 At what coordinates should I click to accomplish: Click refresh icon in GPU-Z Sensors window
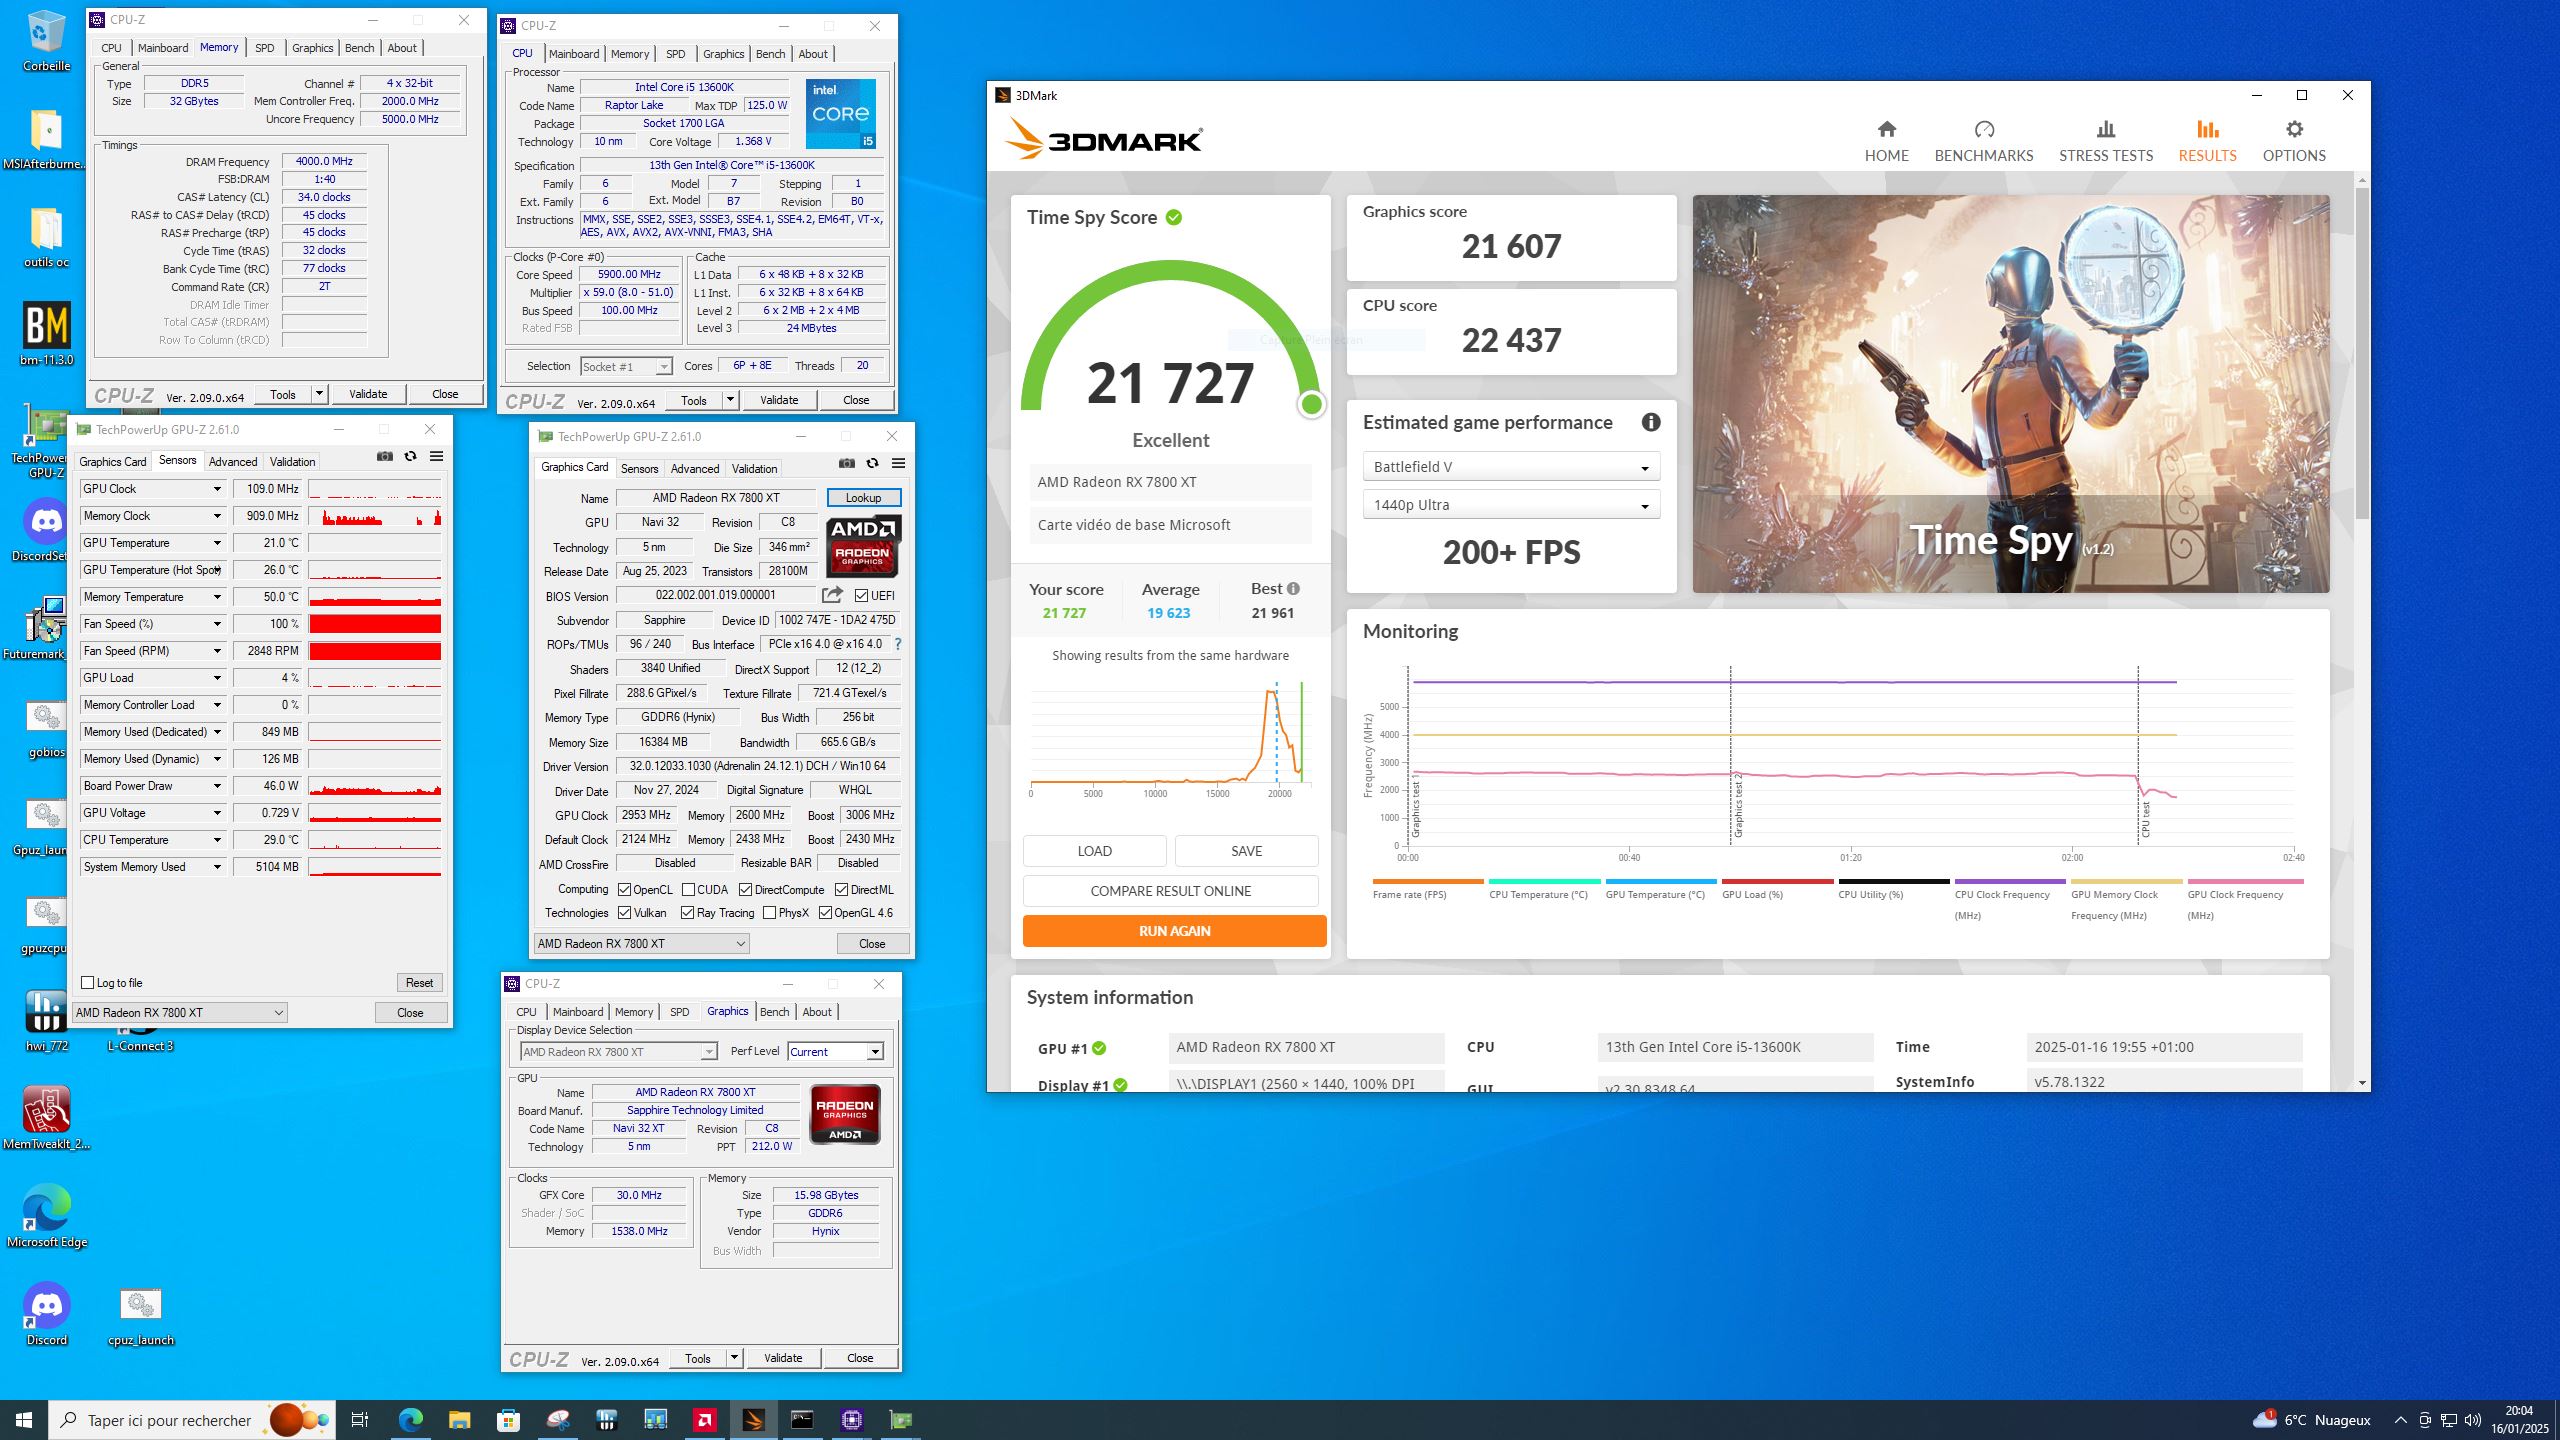tap(410, 456)
